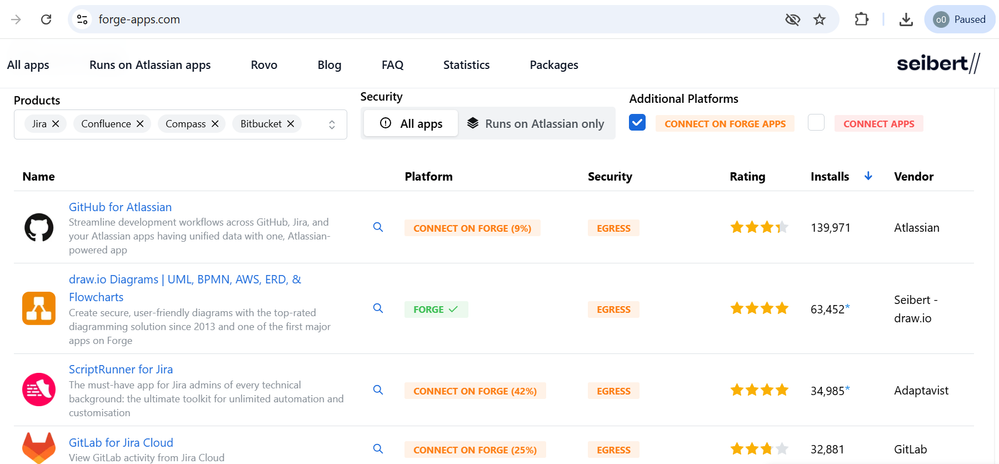Image resolution: width=999 pixels, height=464 pixels.
Task: Click the GitHub for Atlassian app icon
Action: 40,228
